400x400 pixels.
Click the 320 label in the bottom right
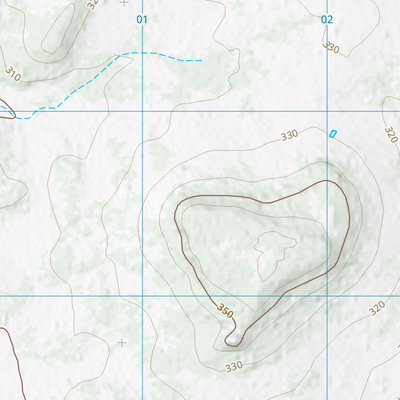(377, 308)
